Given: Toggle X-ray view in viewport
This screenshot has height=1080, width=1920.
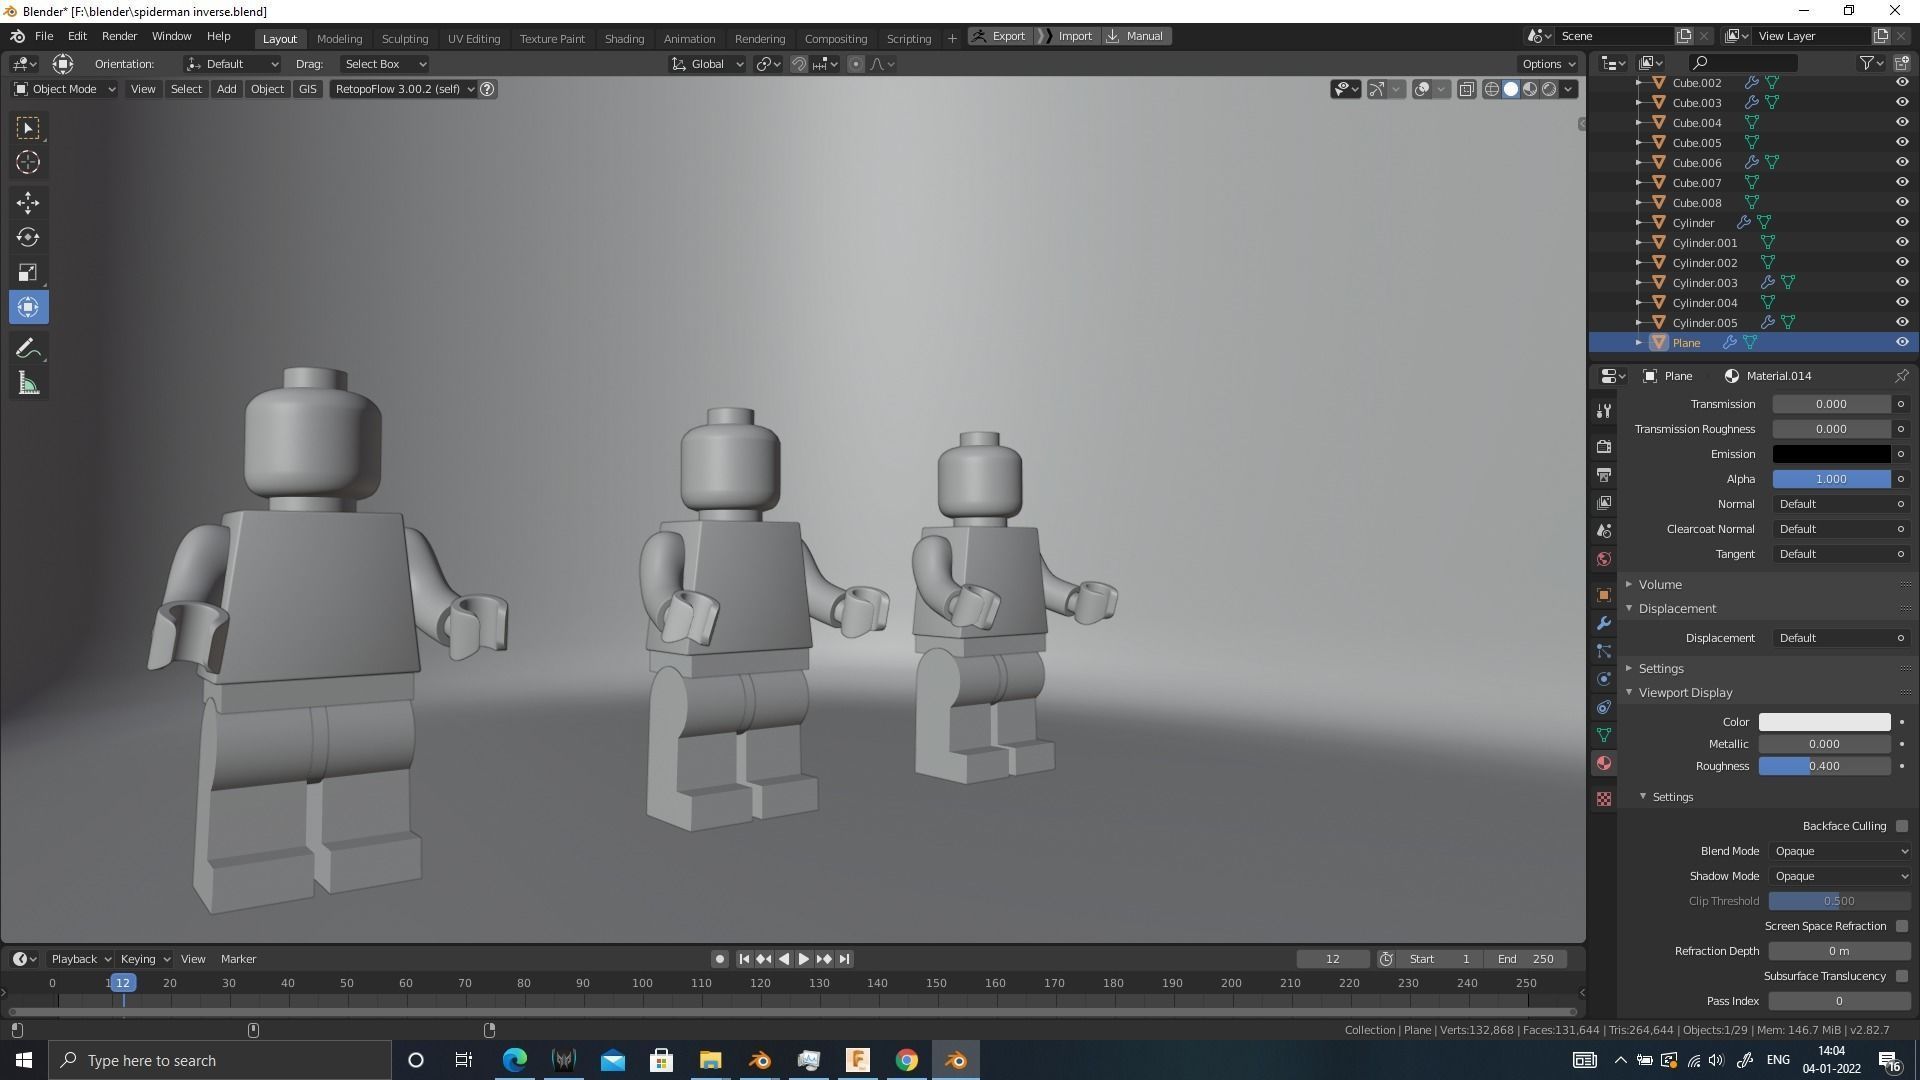Looking at the screenshot, I should [x=1466, y=89].
